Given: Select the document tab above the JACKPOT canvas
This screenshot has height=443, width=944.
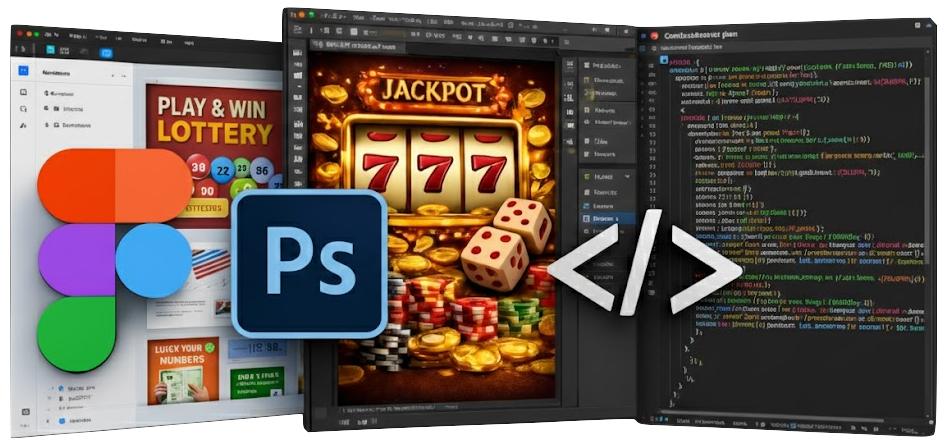Looking at the screenshot, I should [x=358, y=46].
